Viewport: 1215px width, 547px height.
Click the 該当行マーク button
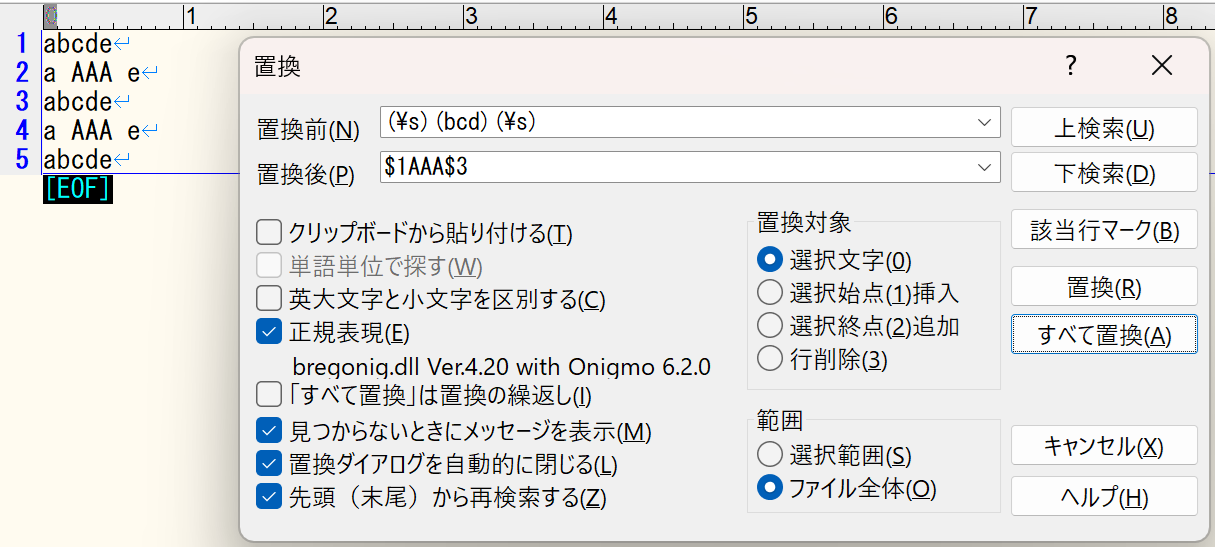pyautogui.click(x=1104, y=231)
